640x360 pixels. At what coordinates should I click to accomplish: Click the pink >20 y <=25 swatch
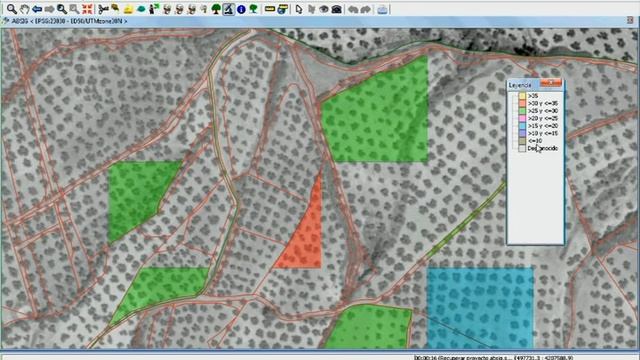(x=522, y=118)
